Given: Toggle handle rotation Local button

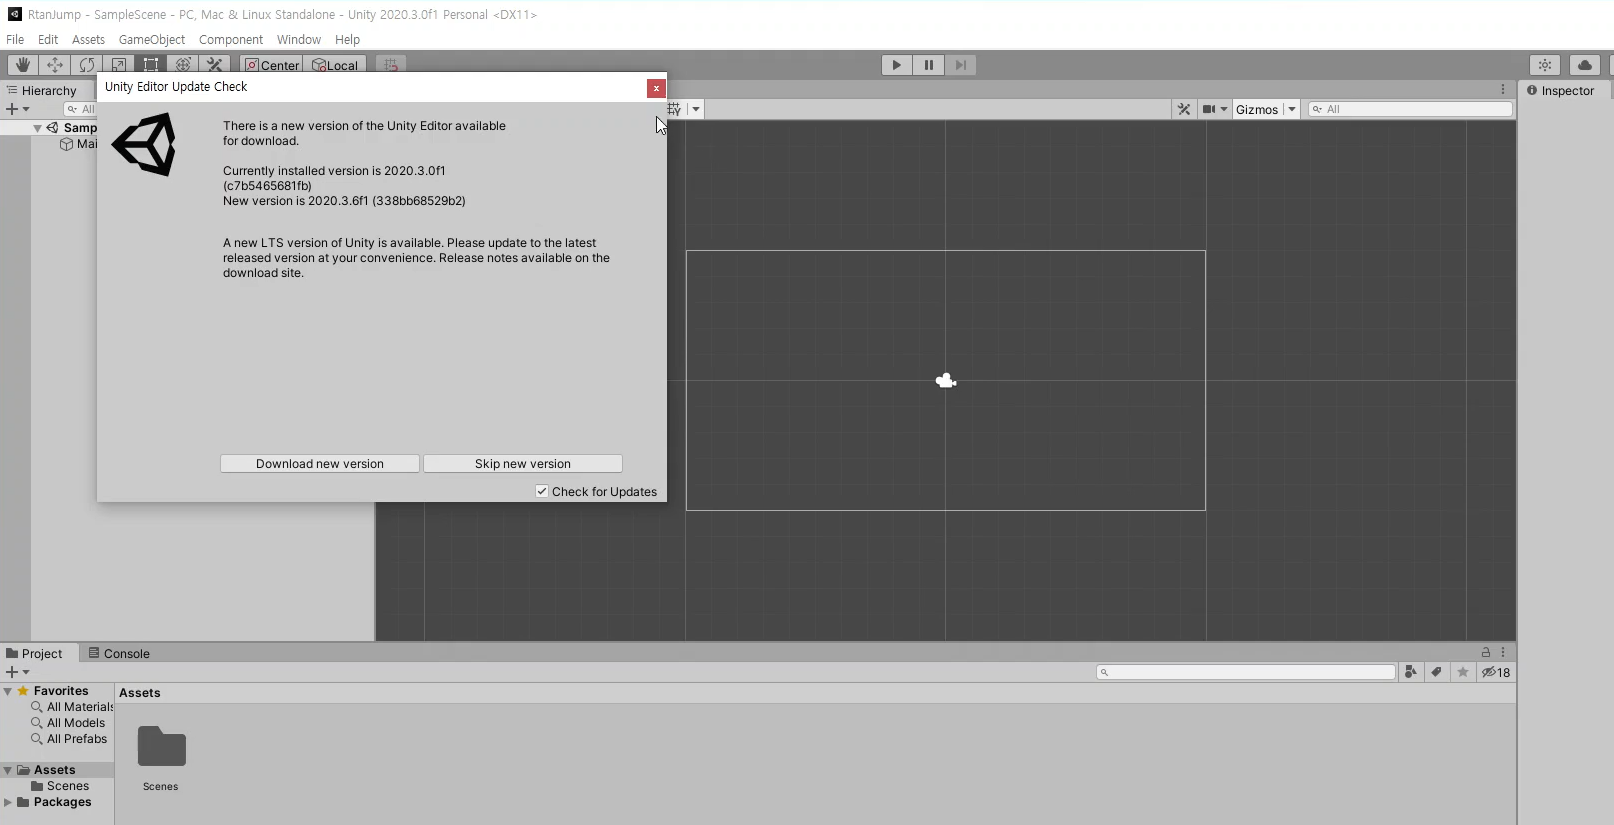Looking at the screenshot, I should click(336, 65).
